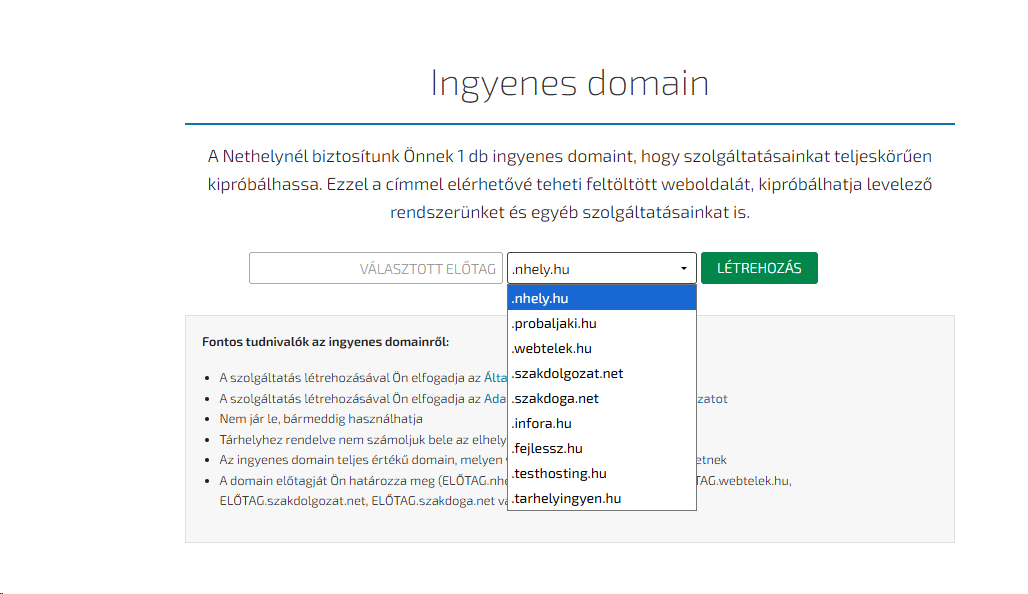The width and height of the screenshot is (1028, 594).
Task: Select the highlighted .nhely.hu option
Action: (601, 298)
